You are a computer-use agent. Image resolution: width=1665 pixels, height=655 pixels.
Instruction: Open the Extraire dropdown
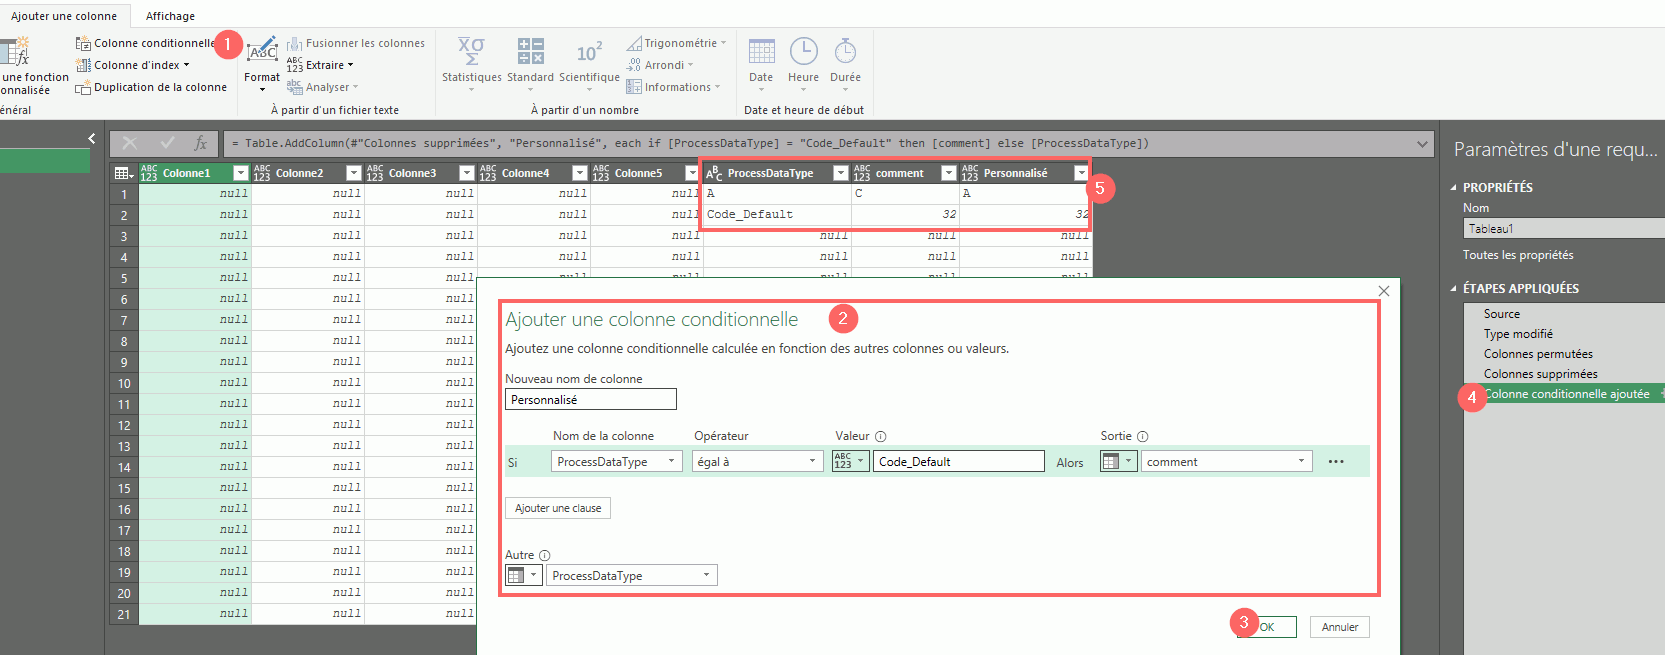click(x=320, y=65)
